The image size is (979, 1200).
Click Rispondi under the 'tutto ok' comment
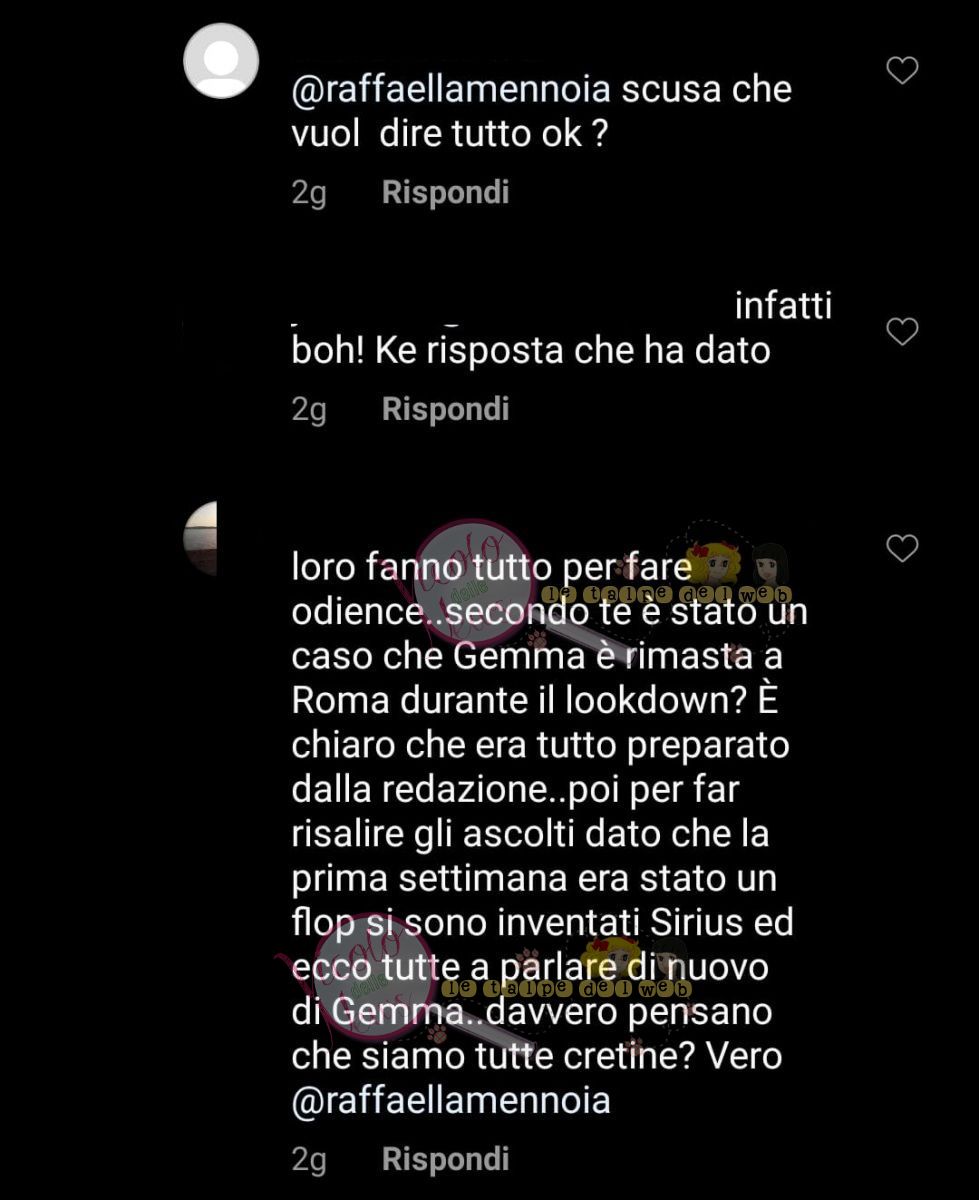click(445, 192)
